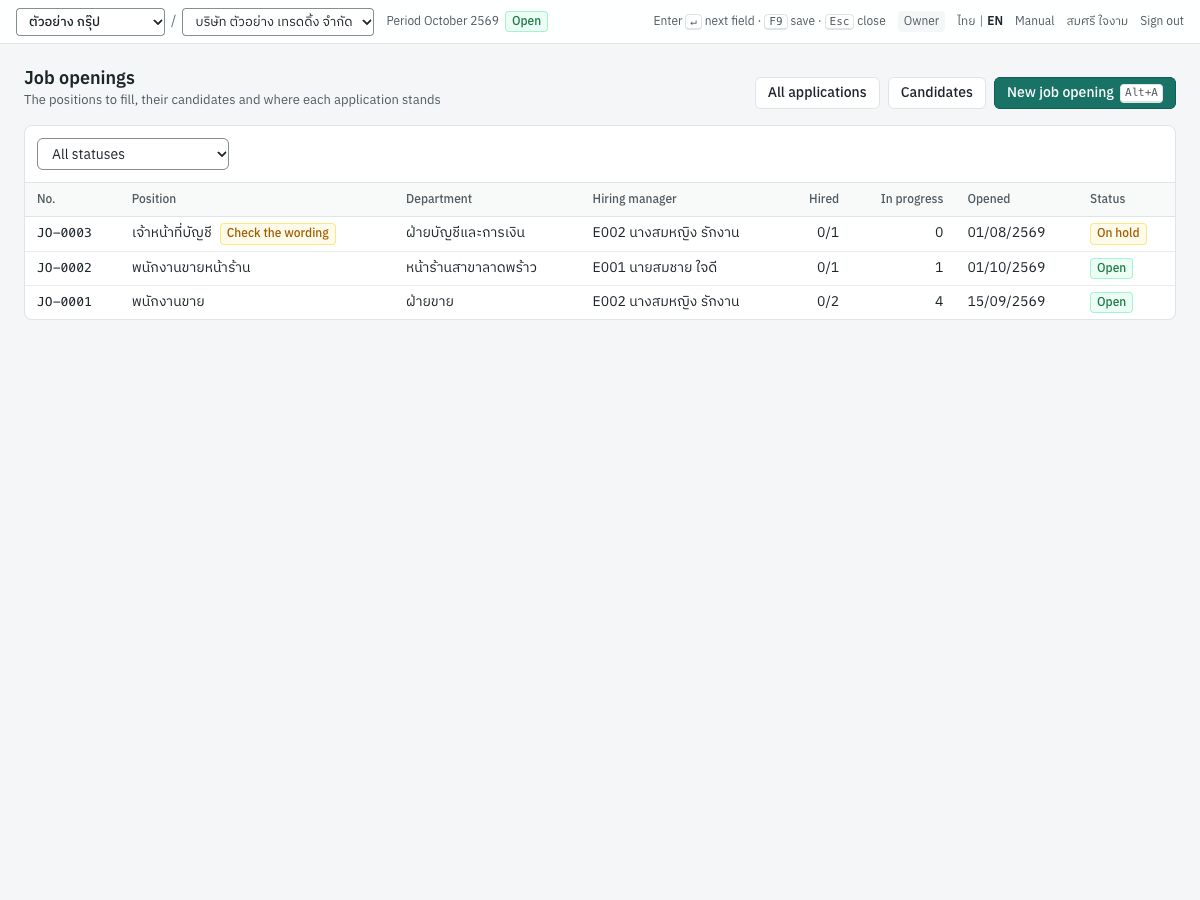Click position เจ้าหน้าที่บัญชี
This screenshot has height=900, width=1200.
(x=172, y=233)
